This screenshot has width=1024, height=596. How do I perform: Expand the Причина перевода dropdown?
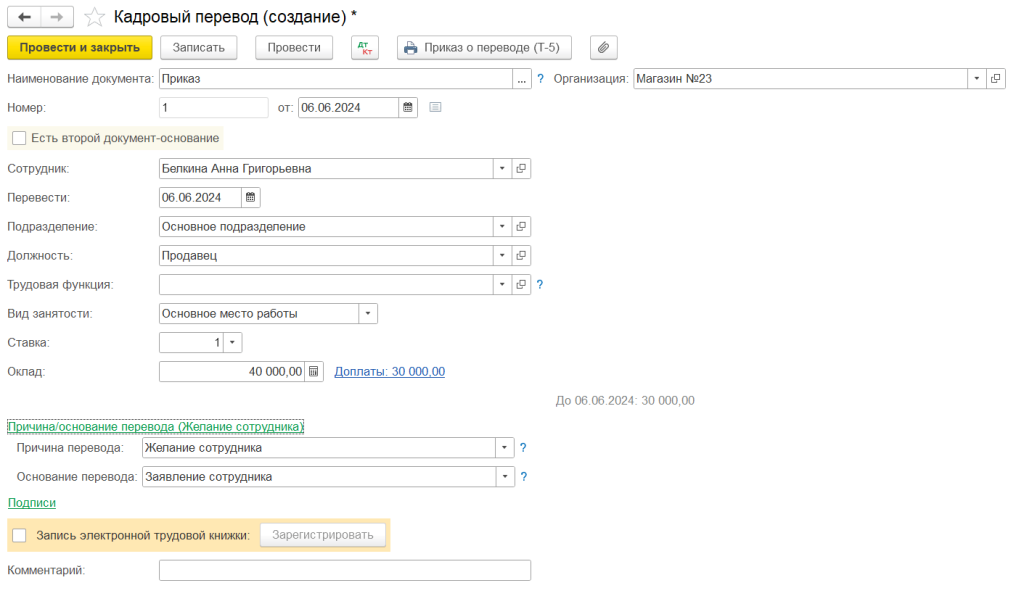point(505,448)
